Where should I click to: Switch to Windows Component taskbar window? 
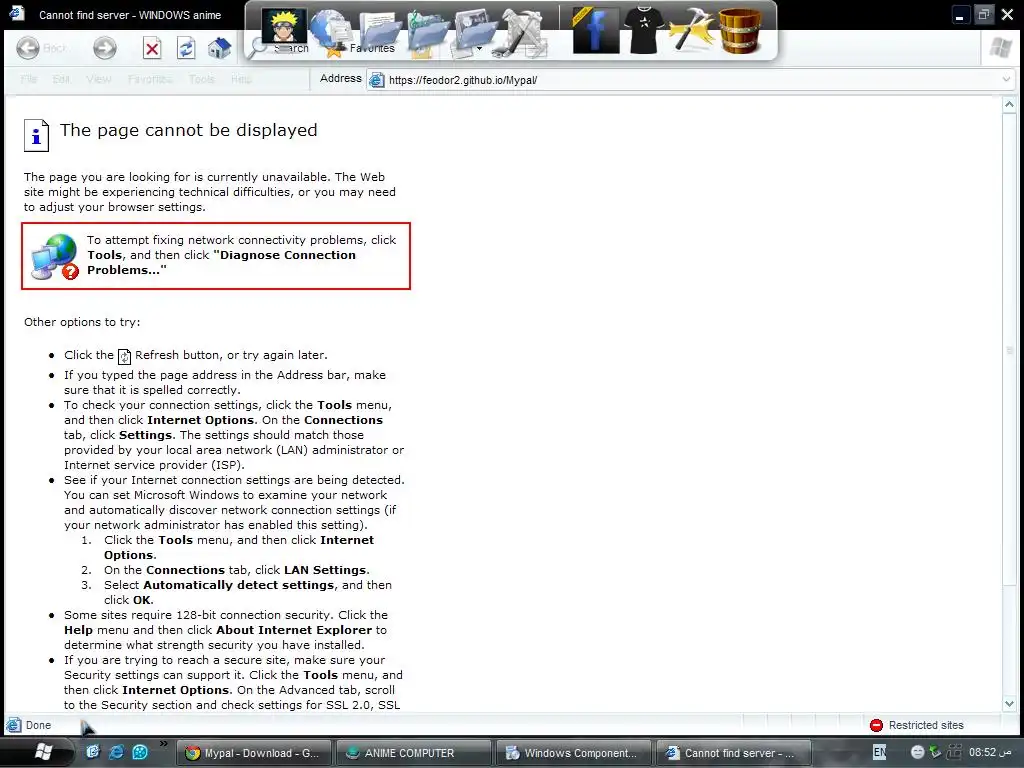[573, 753]
